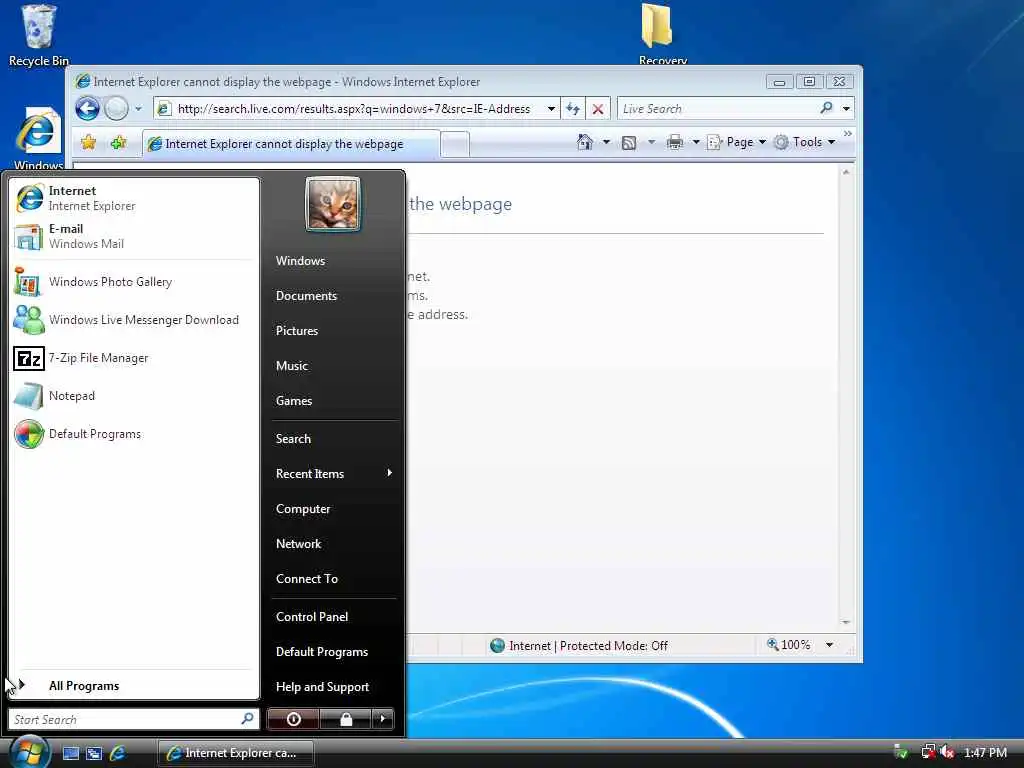Open Recycle Bin on desktop
Screen dimensions: 1024x768
tap(39, 36)
